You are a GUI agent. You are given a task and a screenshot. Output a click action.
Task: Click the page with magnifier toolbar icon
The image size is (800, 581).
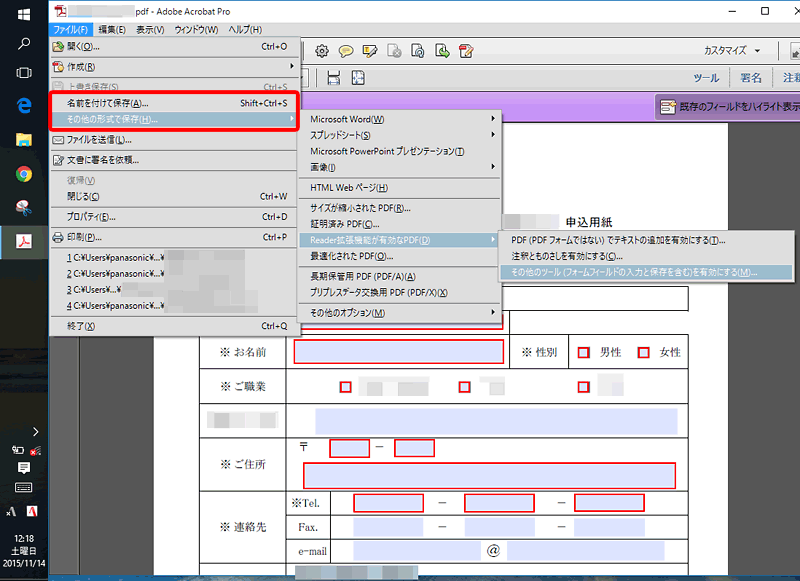418,50
